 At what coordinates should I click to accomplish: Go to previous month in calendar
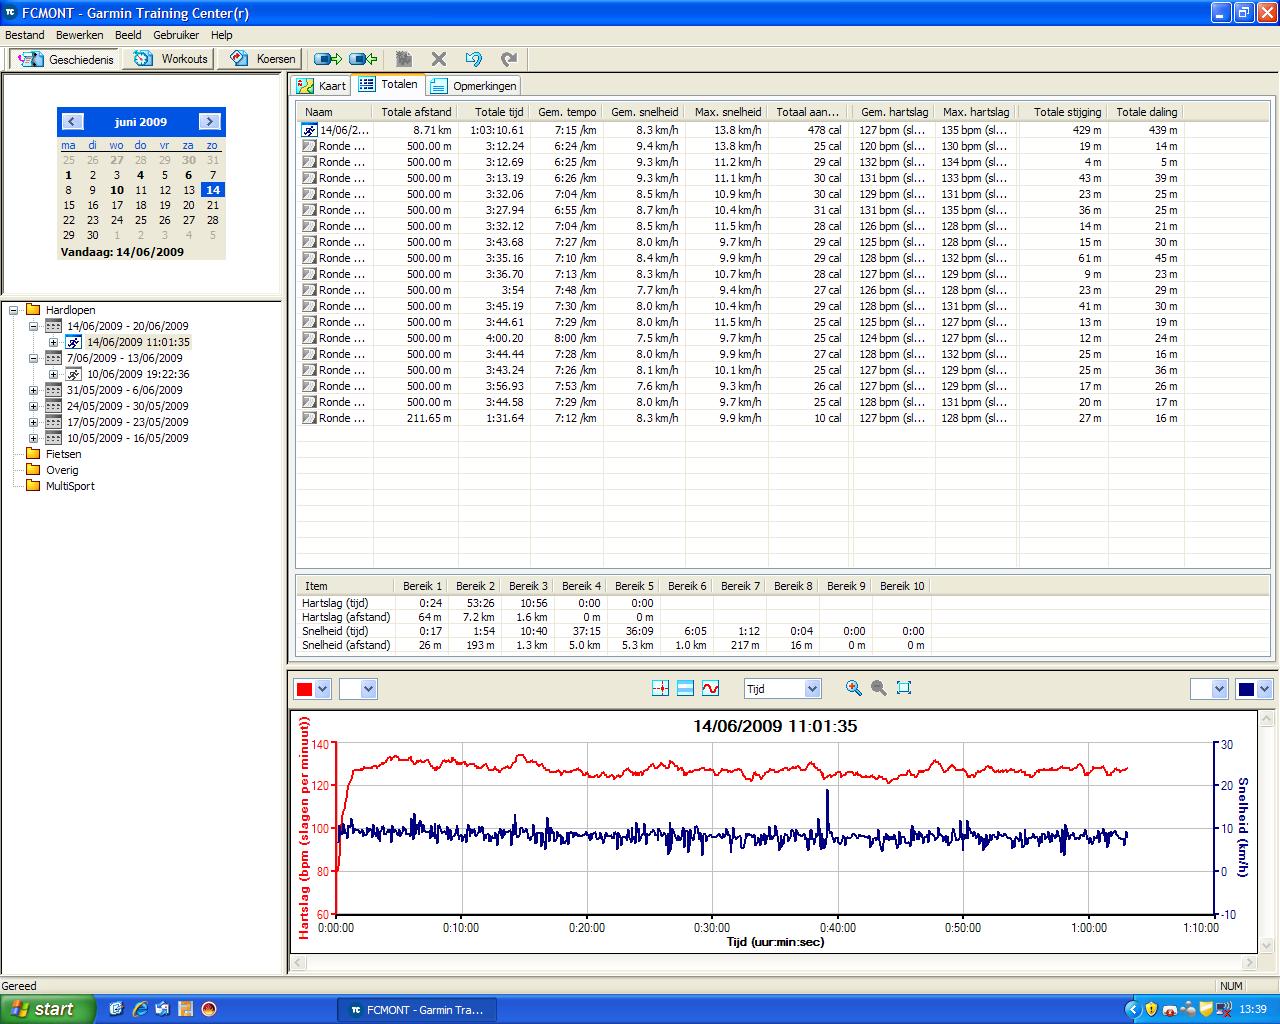pos(71,121)
